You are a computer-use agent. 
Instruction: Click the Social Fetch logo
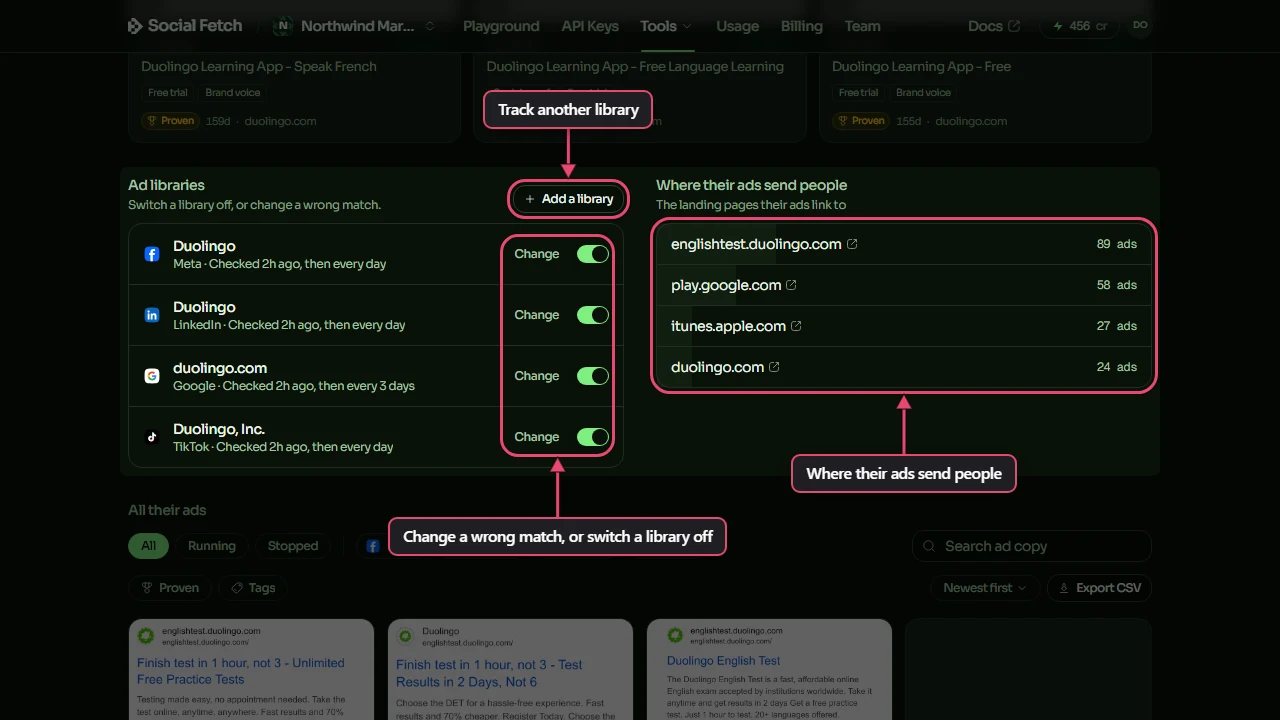pos(185,26)
